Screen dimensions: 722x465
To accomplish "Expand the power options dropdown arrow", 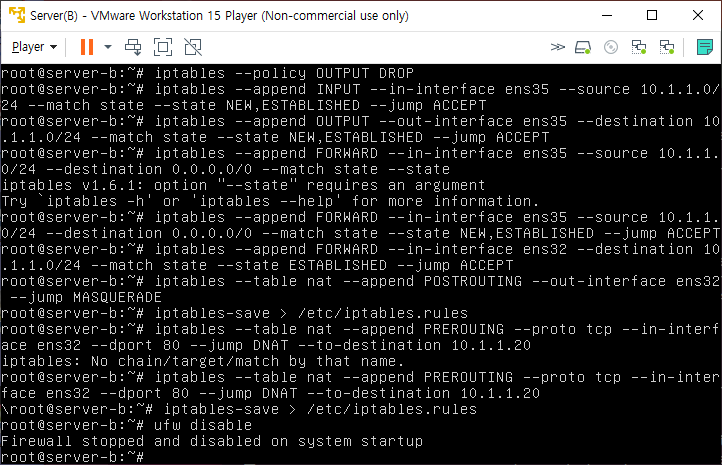I will pyautogui.click(x=108, y=47).
